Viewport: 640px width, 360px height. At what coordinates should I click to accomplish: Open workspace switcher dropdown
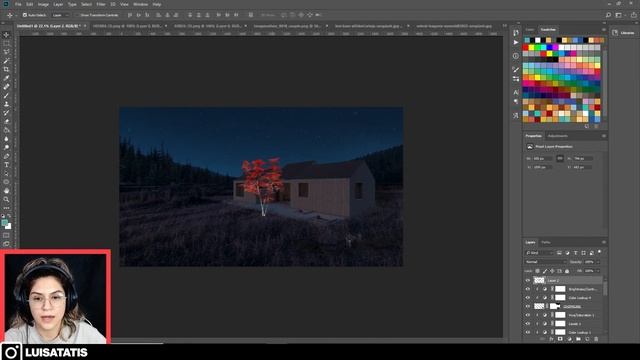(x=620, y=15)
